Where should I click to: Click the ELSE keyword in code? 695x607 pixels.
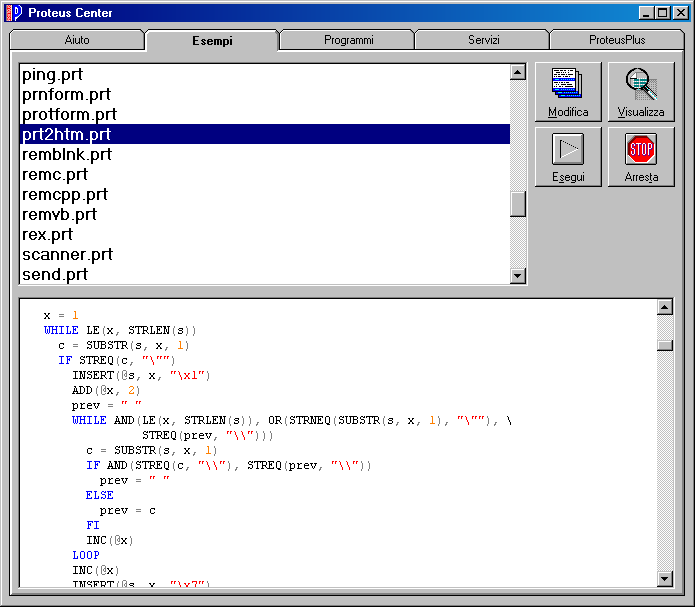click(100, 495)
